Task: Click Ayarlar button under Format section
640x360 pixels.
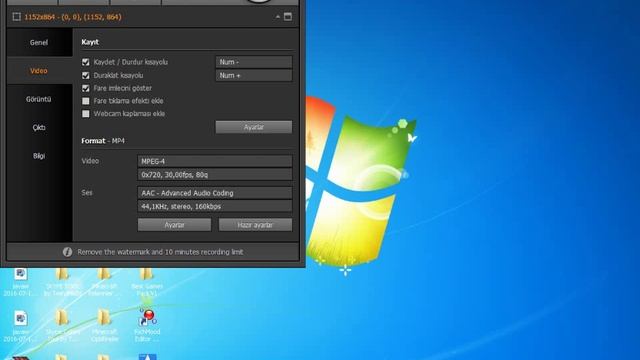Action: pyautogui.click(x=174, y=225)
